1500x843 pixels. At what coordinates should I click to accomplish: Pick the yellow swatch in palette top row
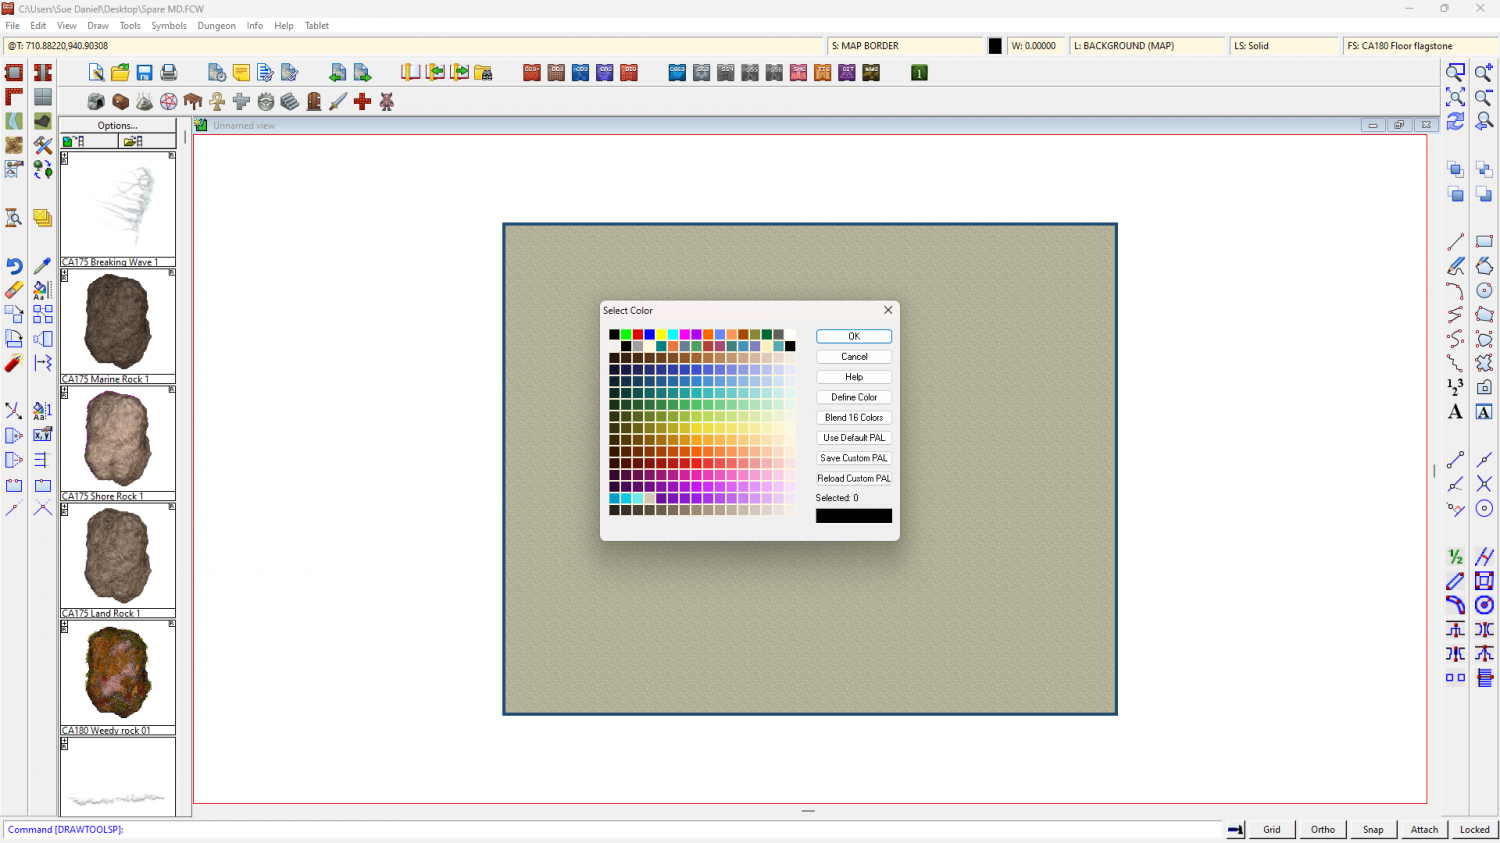(661, 335)
